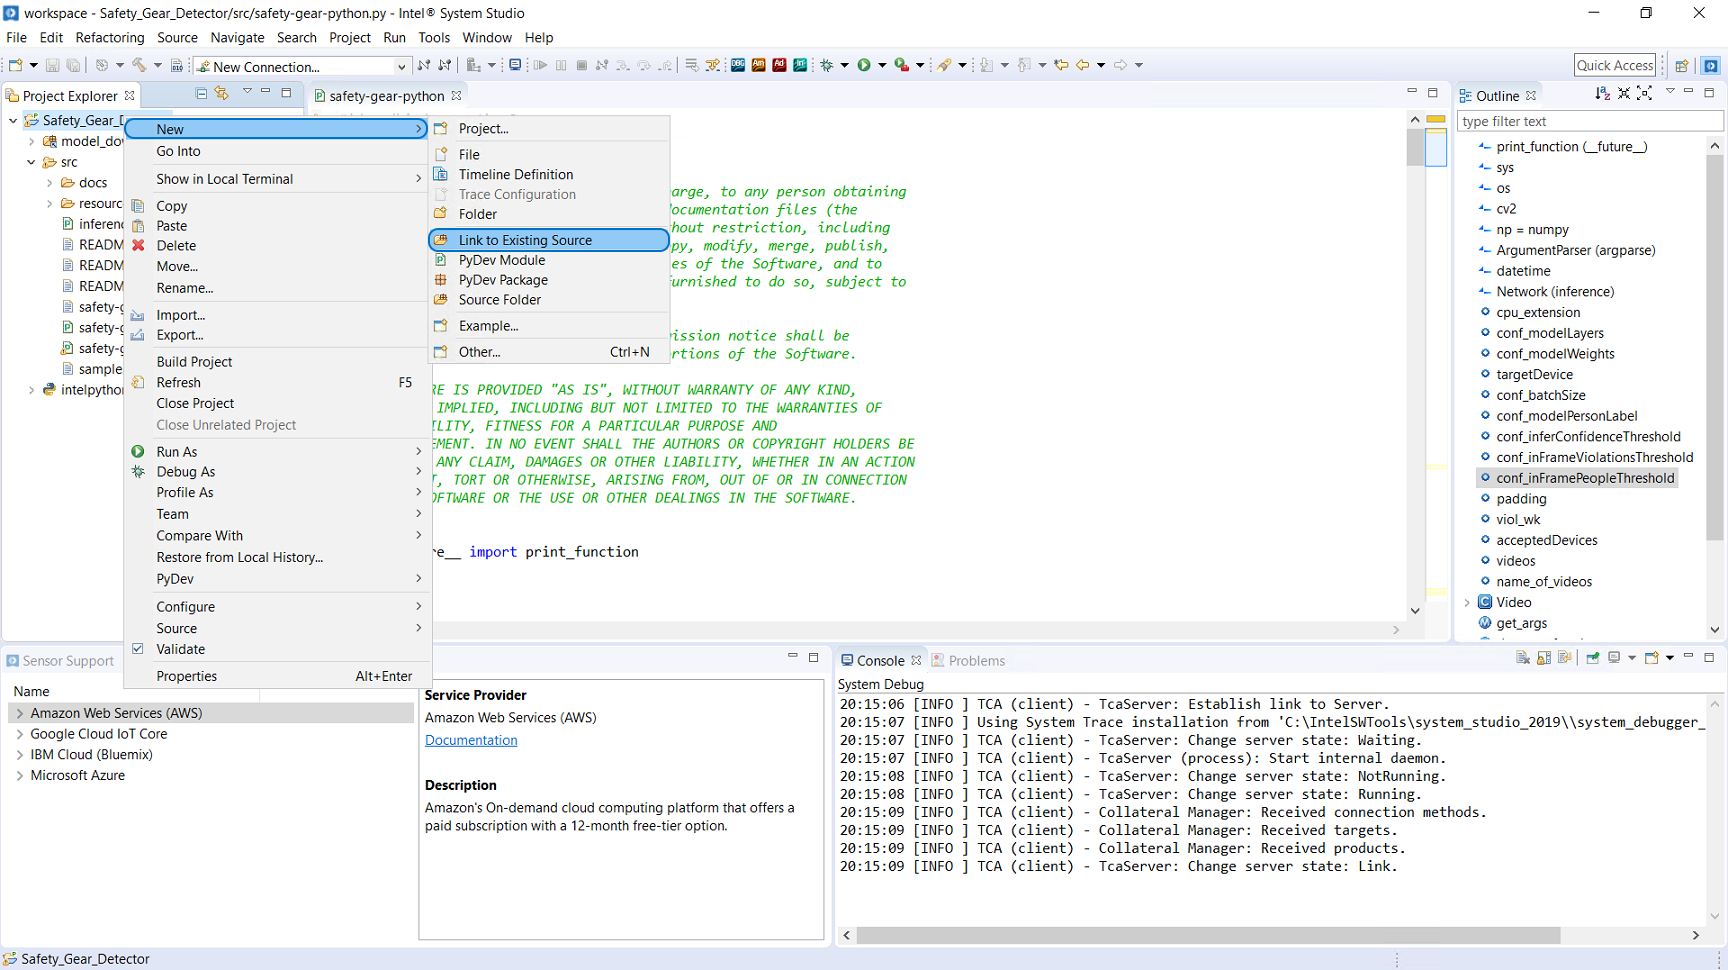Select conf_inFramePeopleThreshold in Outline
Viewport: 1728px width, 970px height.
click(1585, 478)
